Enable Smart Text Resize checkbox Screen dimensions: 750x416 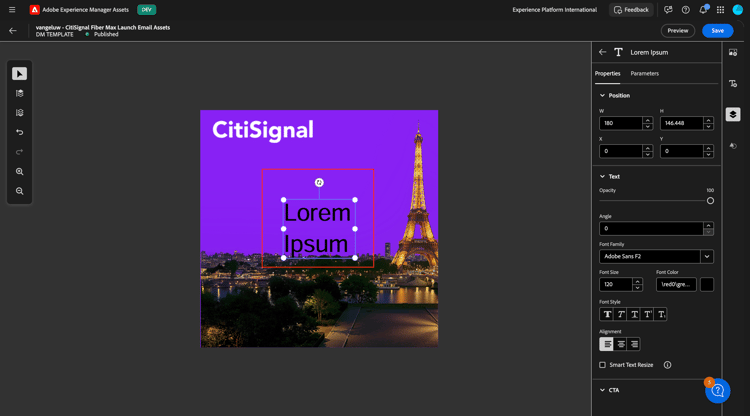[x=602, y=365]
